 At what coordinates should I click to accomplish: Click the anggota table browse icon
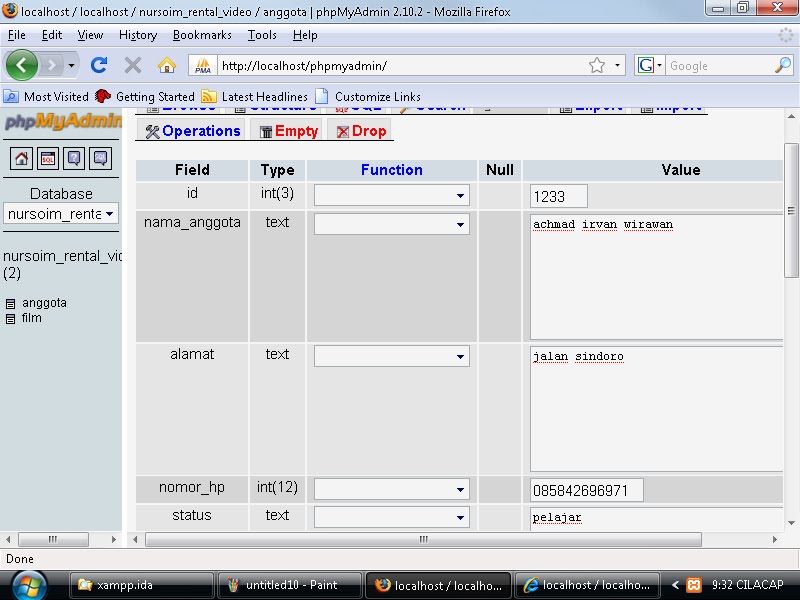coord(10,304)
